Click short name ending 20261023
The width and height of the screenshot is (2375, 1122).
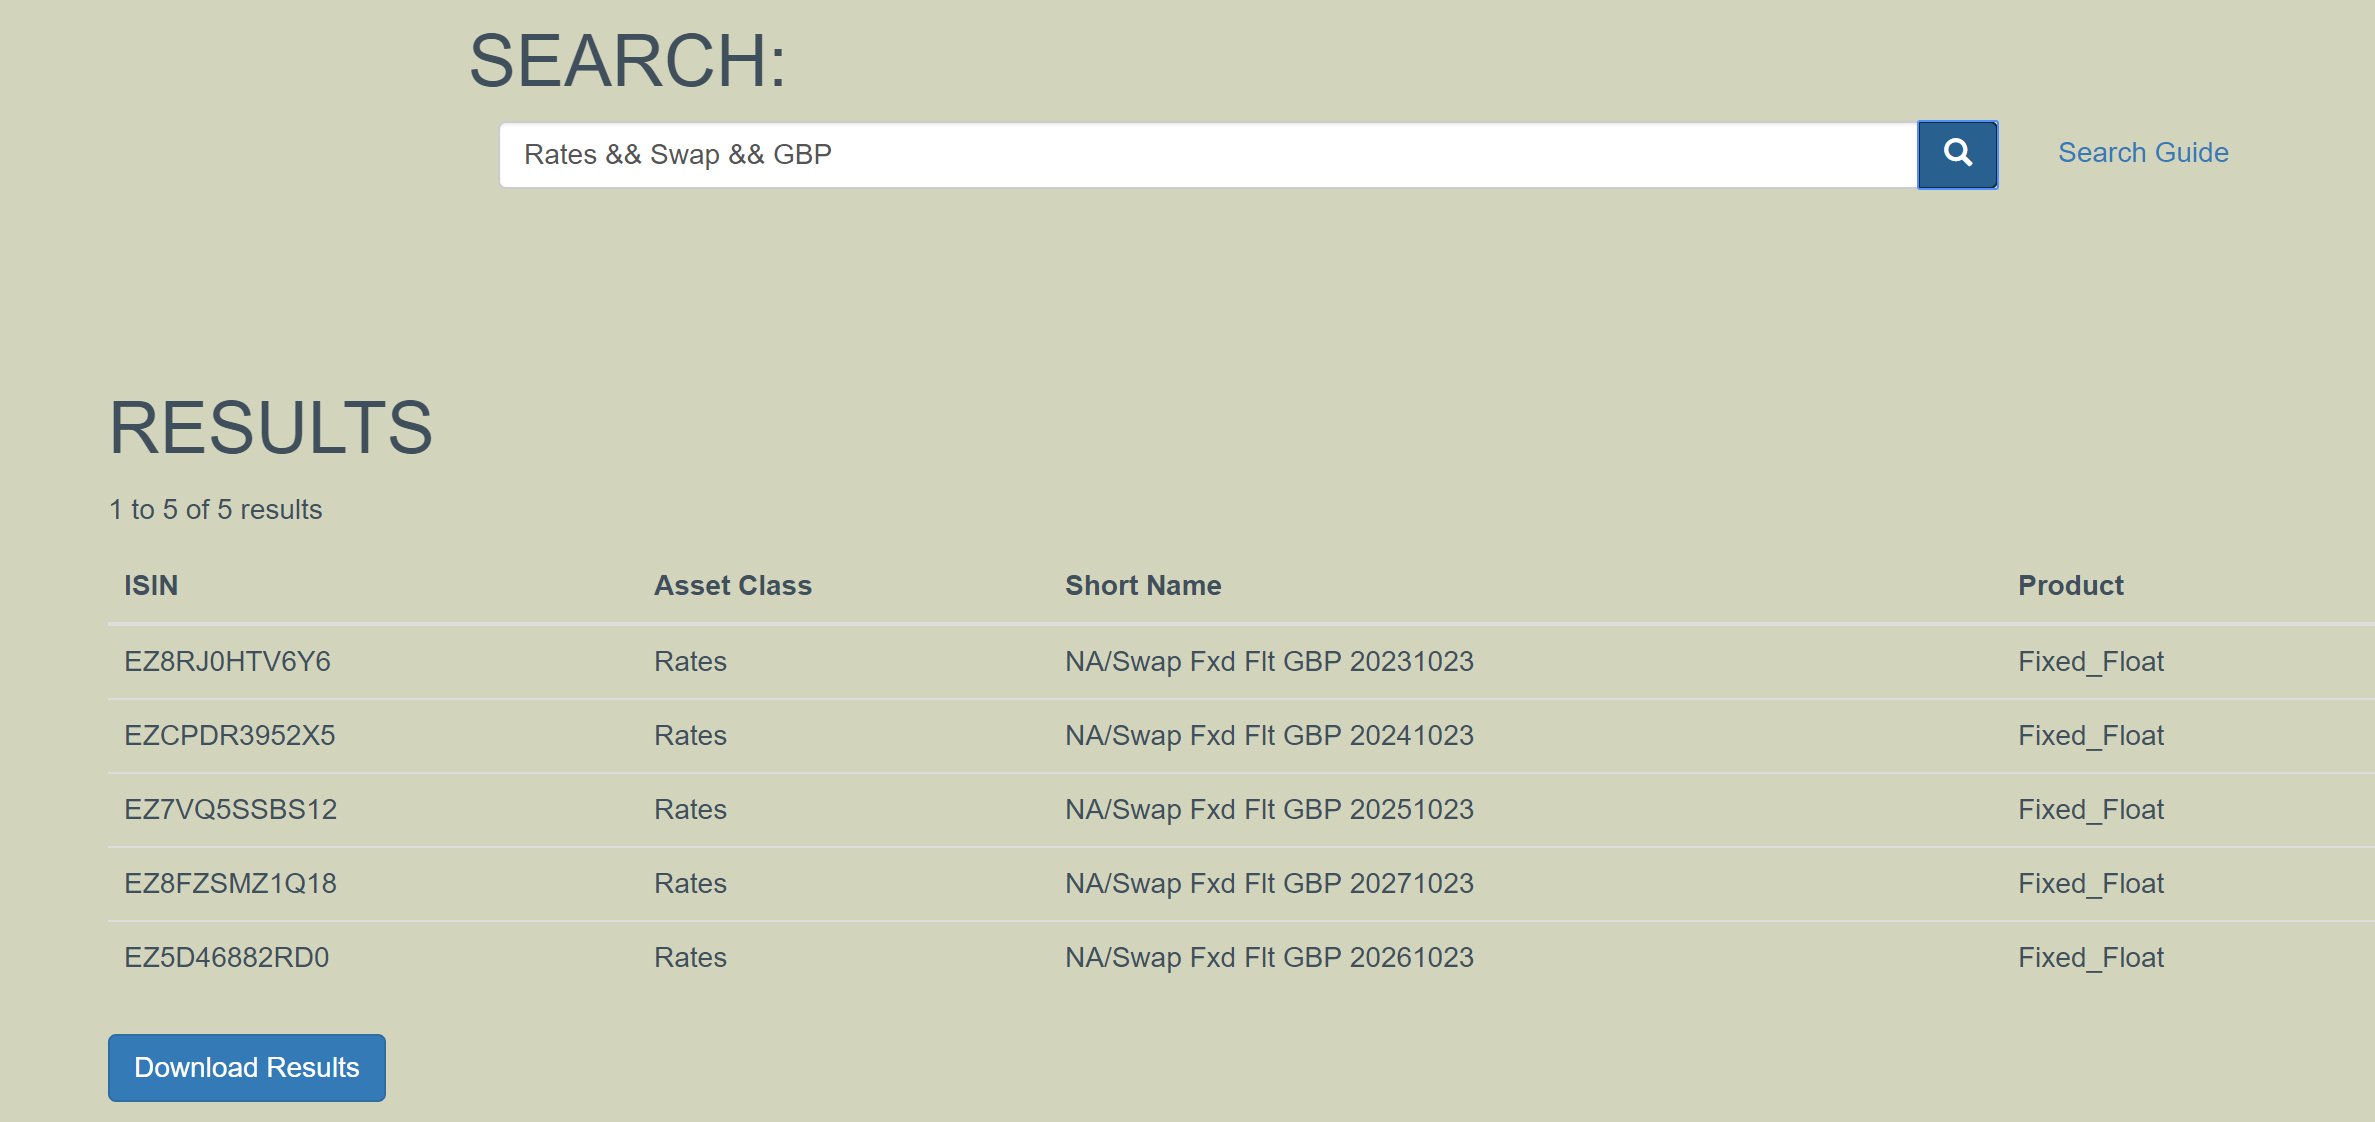[1269, 957]
